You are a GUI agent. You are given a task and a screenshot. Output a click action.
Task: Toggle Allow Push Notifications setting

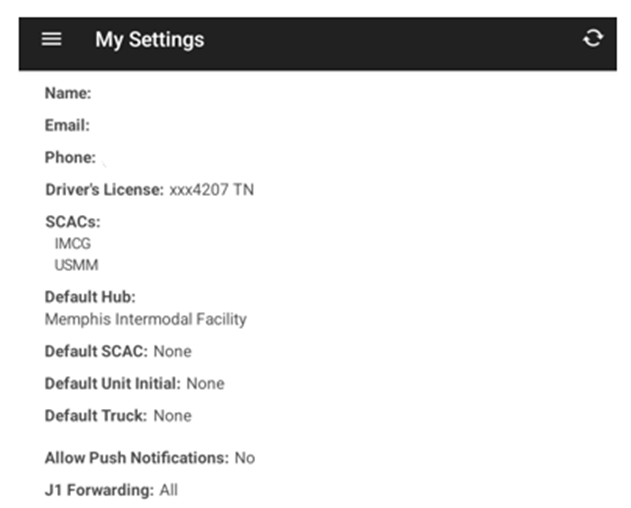coord(150,458)
